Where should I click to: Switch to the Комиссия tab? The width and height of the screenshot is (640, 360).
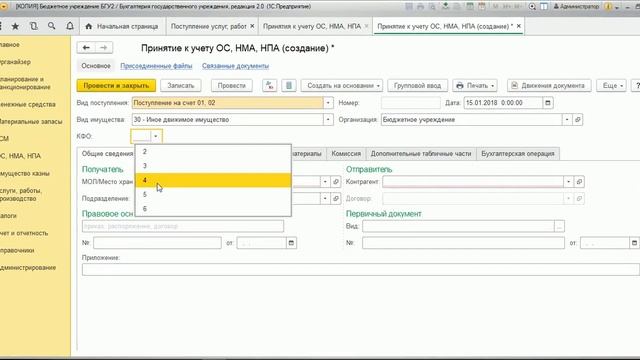[x=346, y=154]
